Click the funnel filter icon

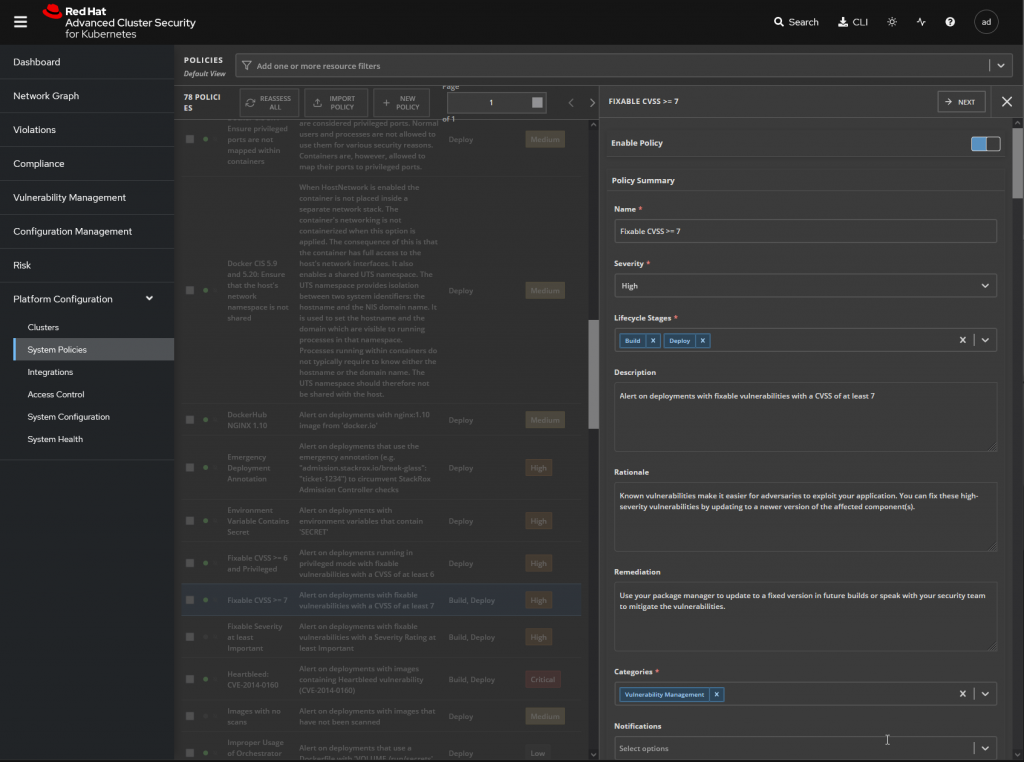click(x=246, y=66)
